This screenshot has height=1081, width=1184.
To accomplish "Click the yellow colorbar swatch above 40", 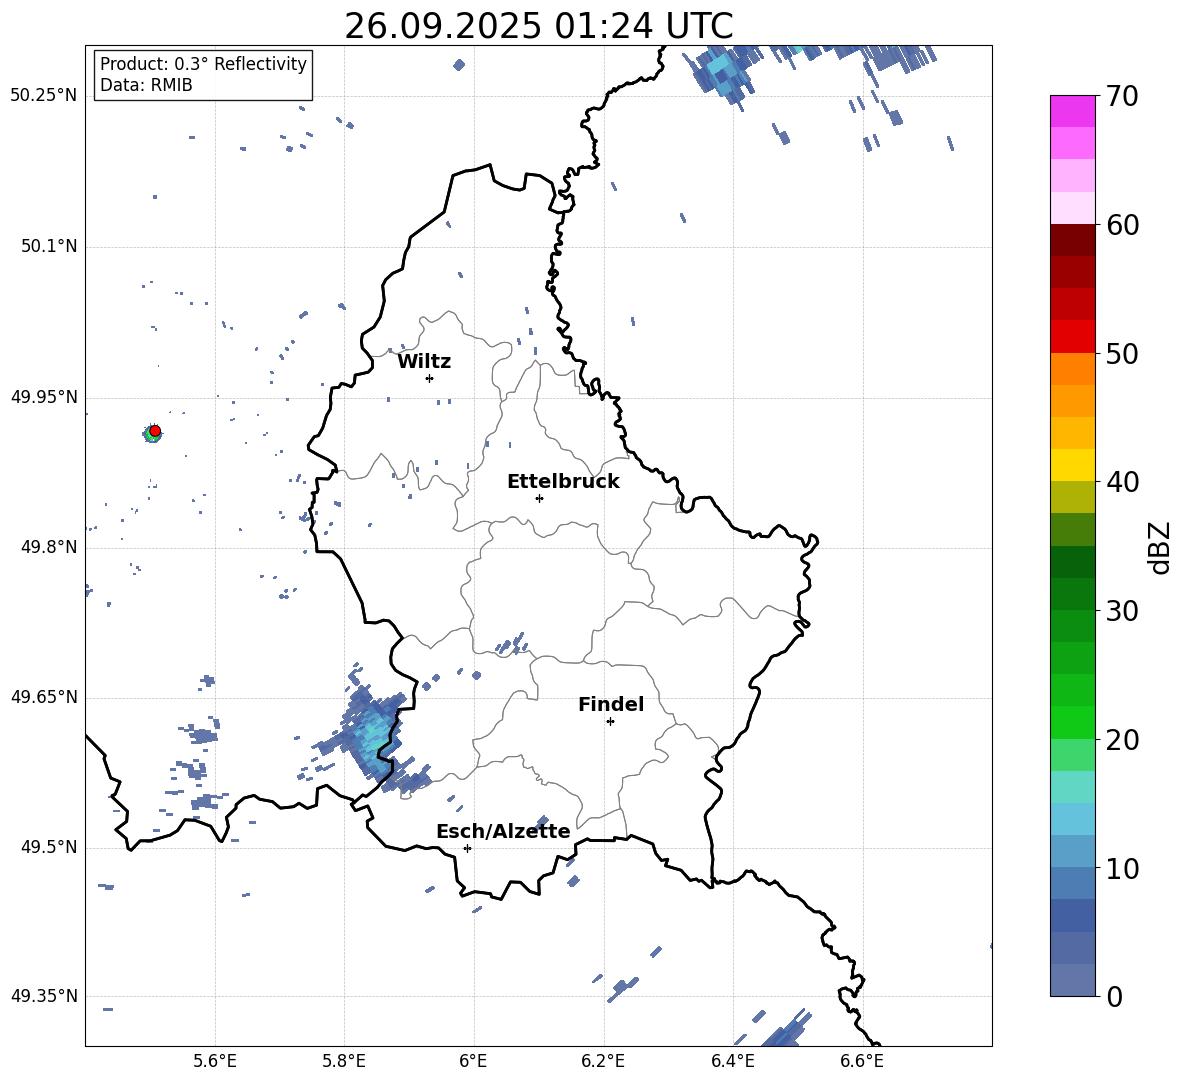I will [x=1072, y=465].
